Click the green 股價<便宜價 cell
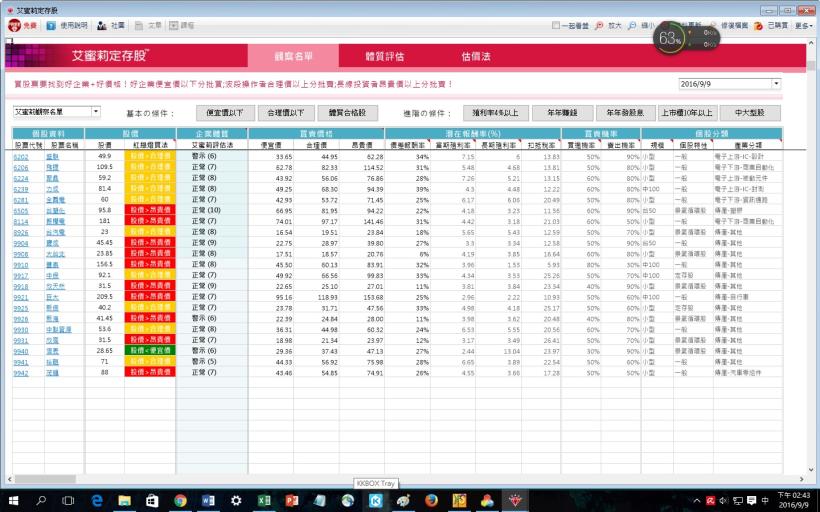Screen dimensions: 820x512 tap(150, 350)
